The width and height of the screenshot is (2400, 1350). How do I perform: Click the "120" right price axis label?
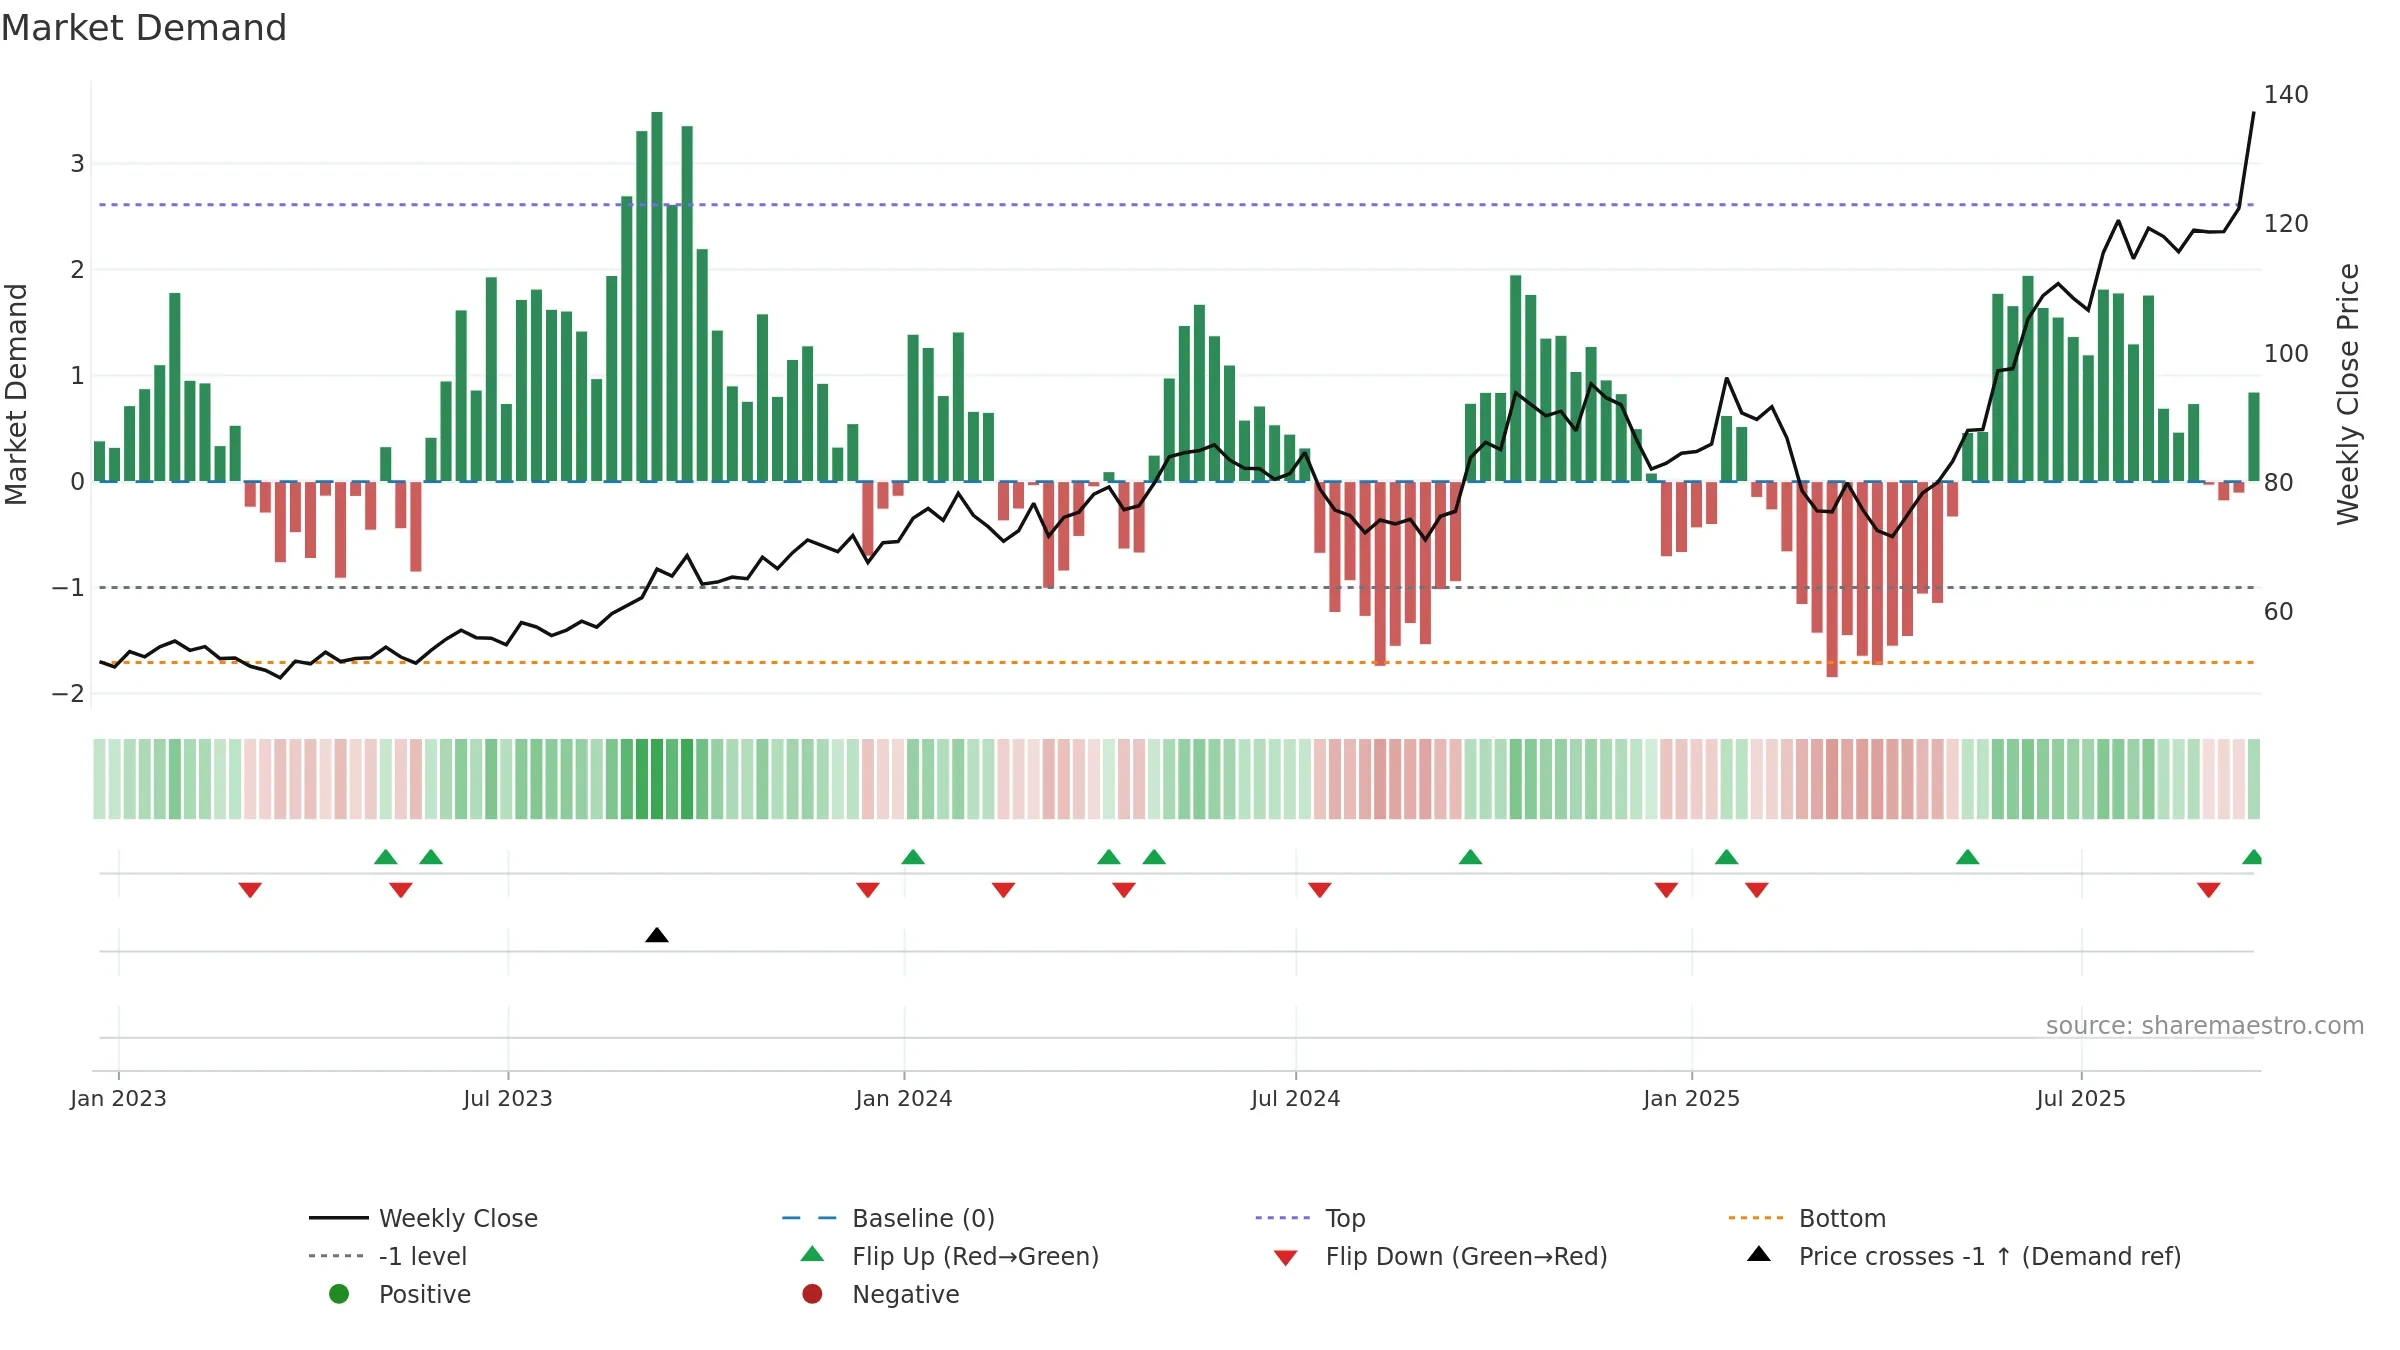click(x=2286, y=224)
